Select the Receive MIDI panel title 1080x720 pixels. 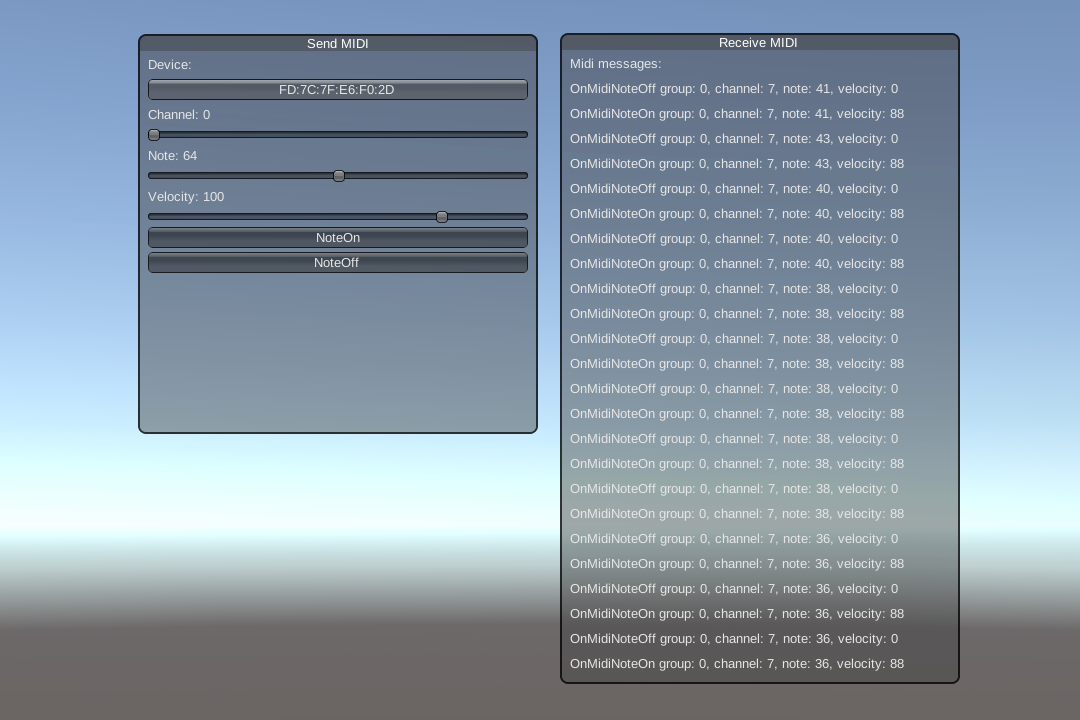(x=757, y=42)
